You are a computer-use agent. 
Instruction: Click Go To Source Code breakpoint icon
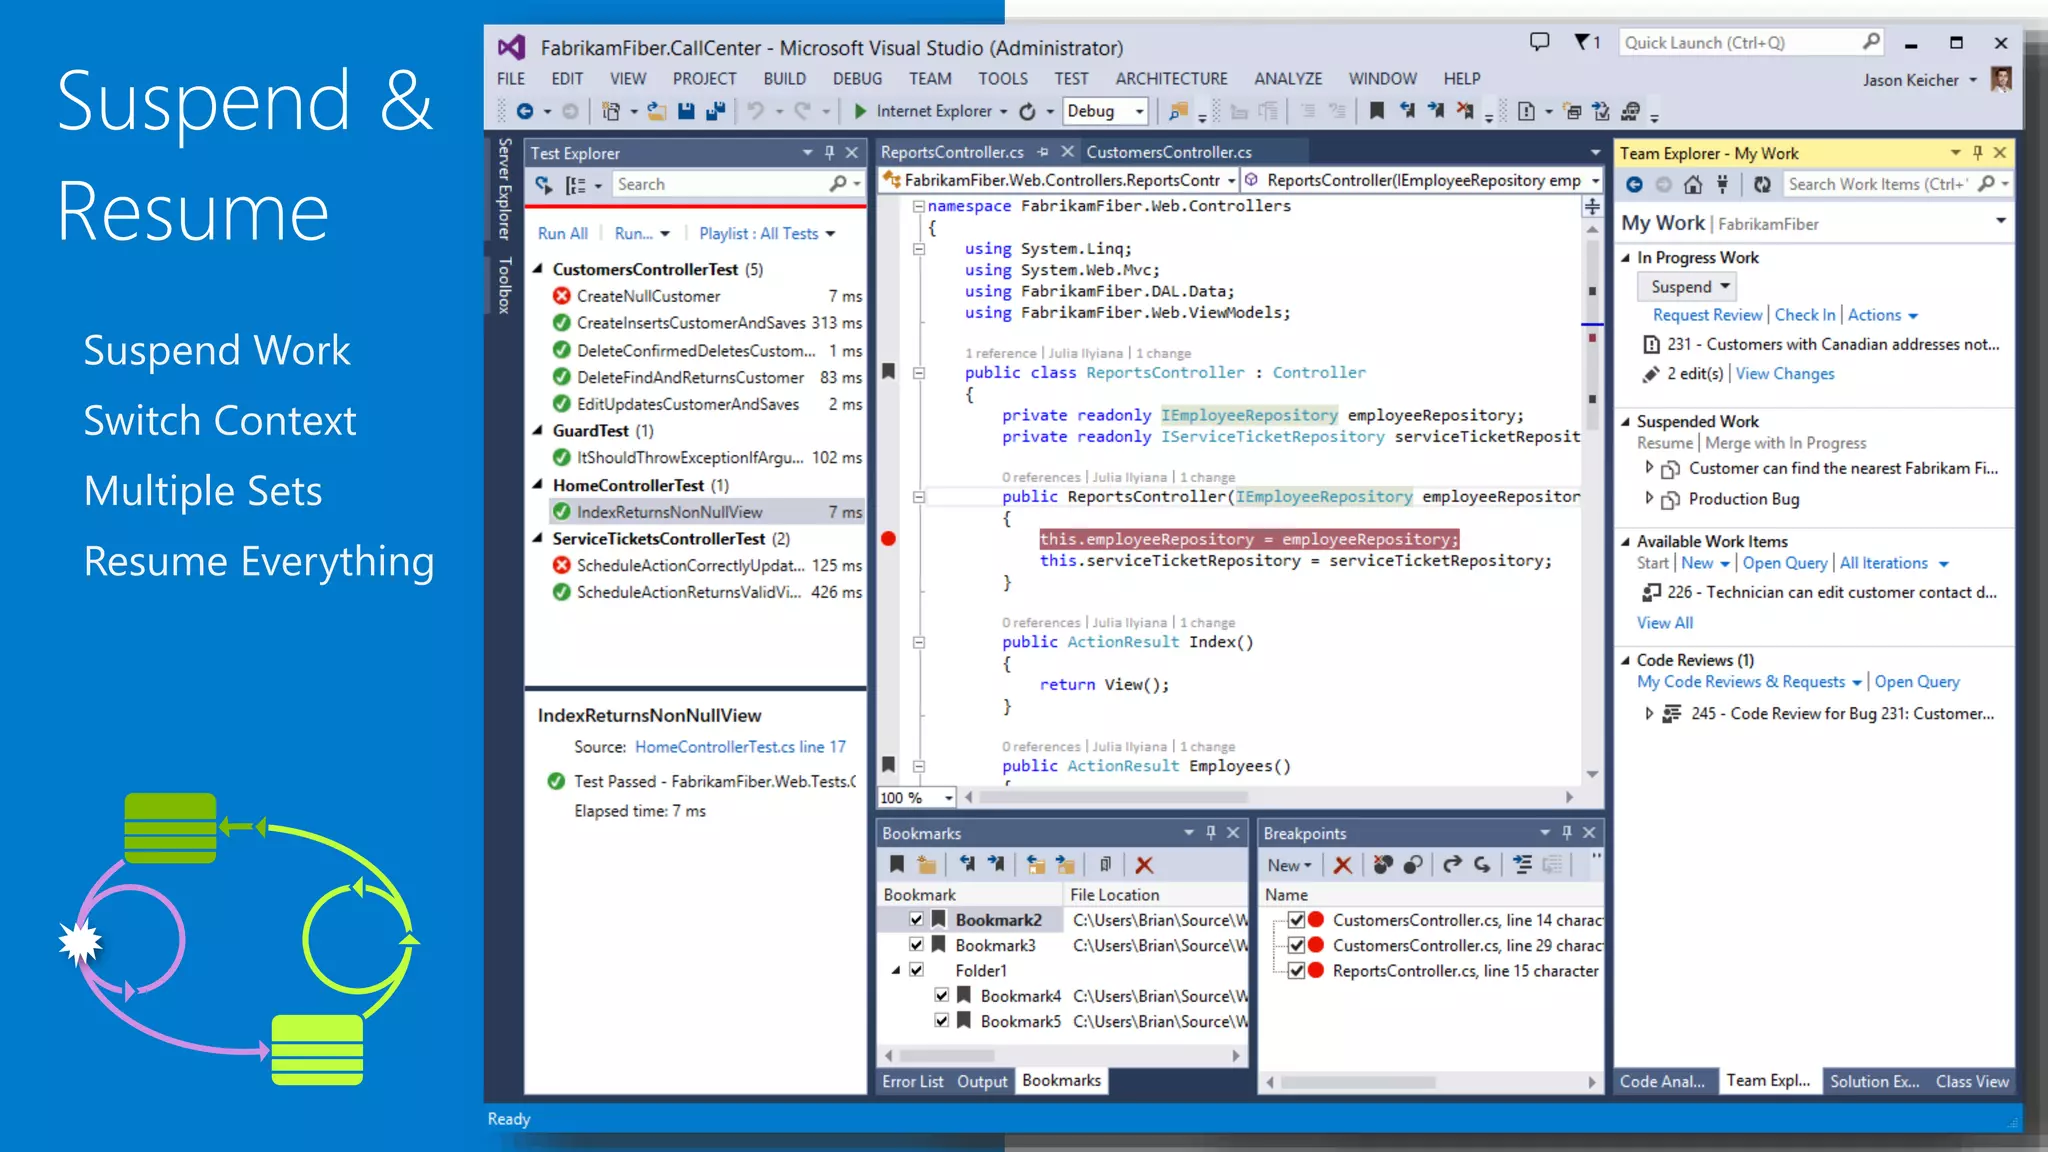(x=1452, y=864)
